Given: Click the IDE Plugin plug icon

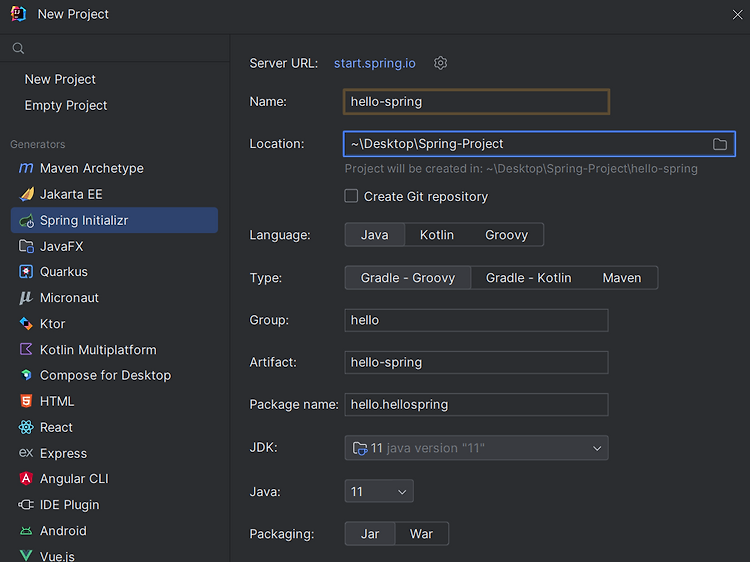Looking at the screenshot, I should (26, 505).
